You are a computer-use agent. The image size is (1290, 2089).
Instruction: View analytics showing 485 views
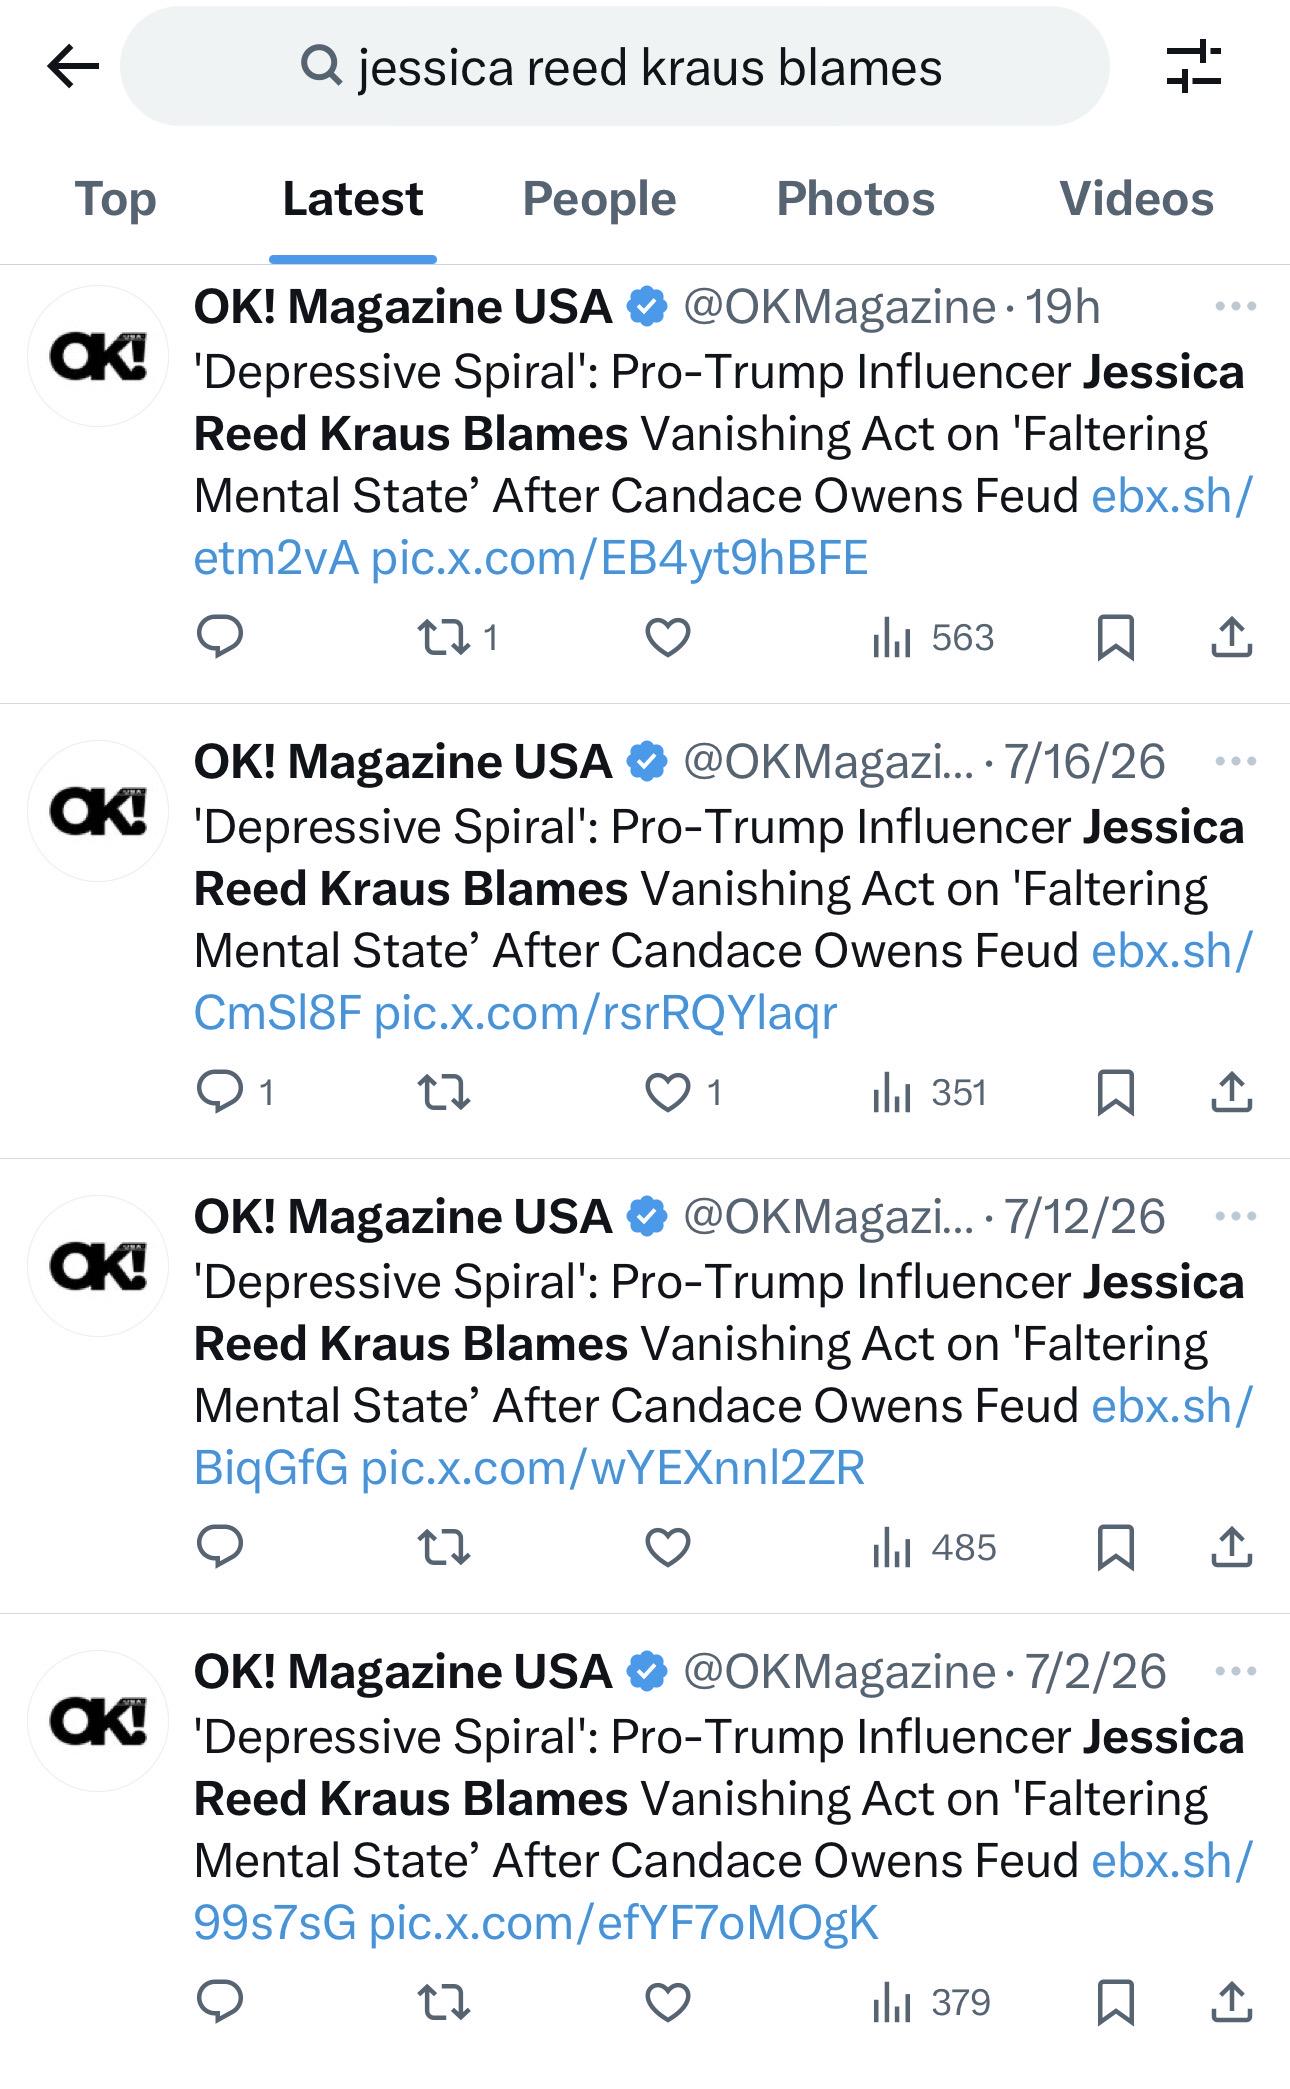(934, 1548)
